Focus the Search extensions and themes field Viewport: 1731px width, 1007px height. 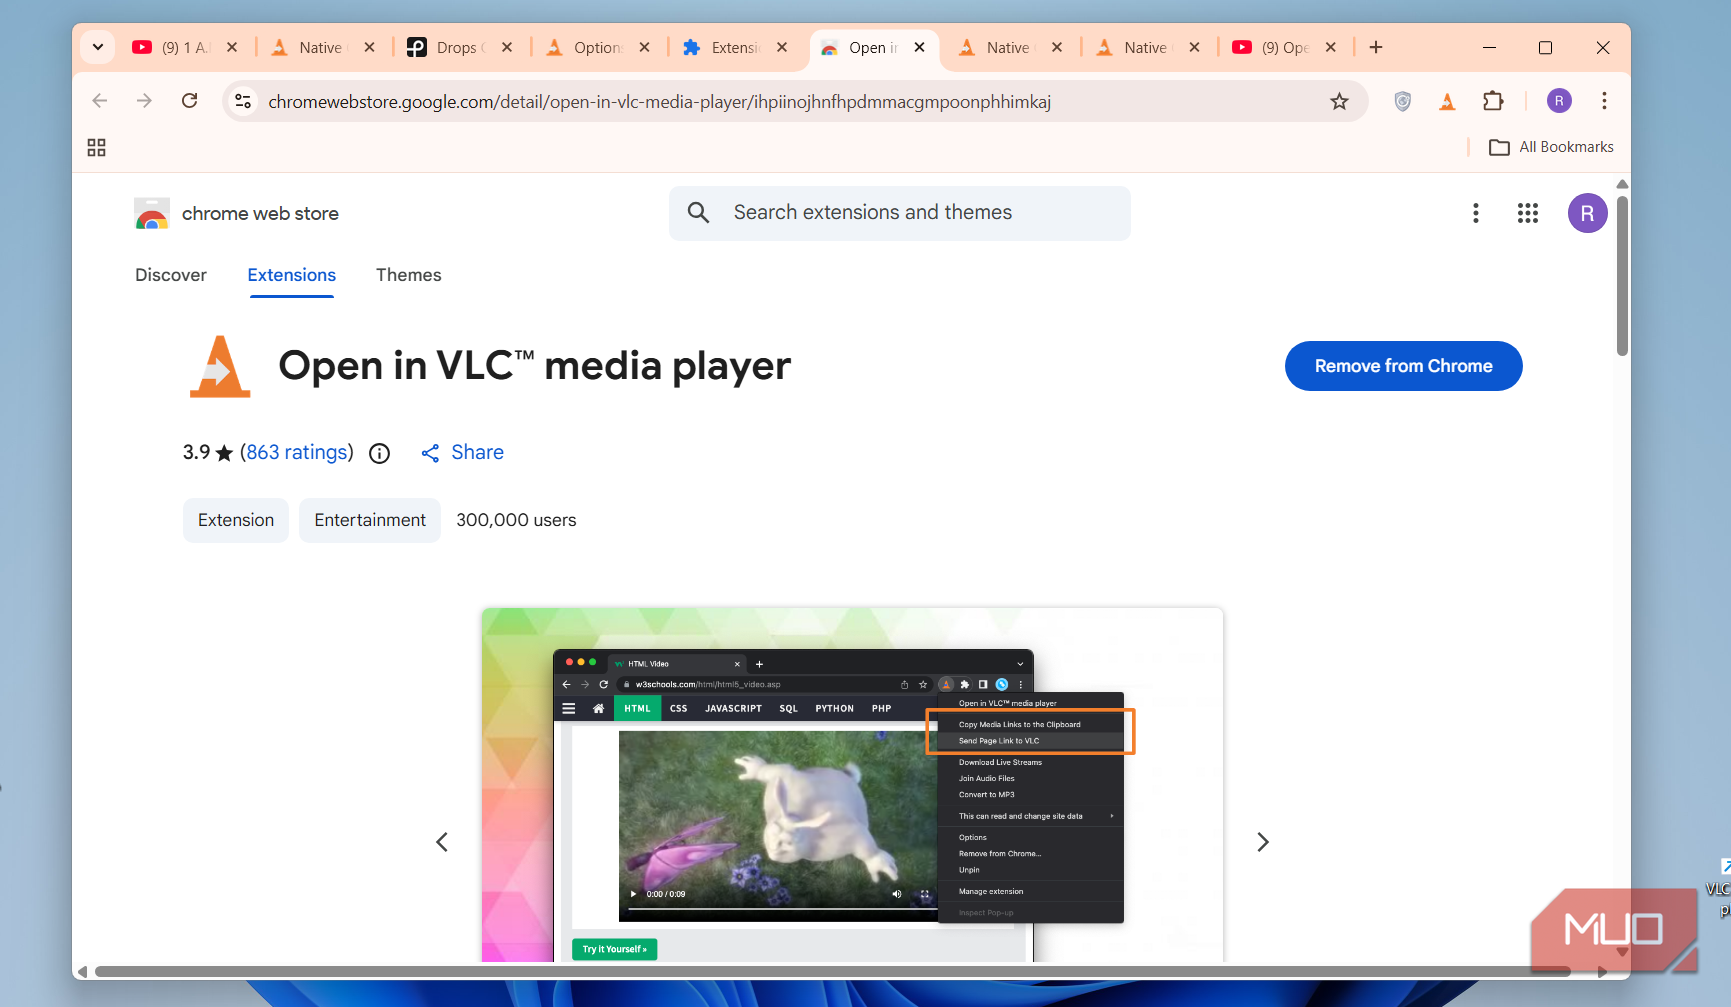coord(900,213)
